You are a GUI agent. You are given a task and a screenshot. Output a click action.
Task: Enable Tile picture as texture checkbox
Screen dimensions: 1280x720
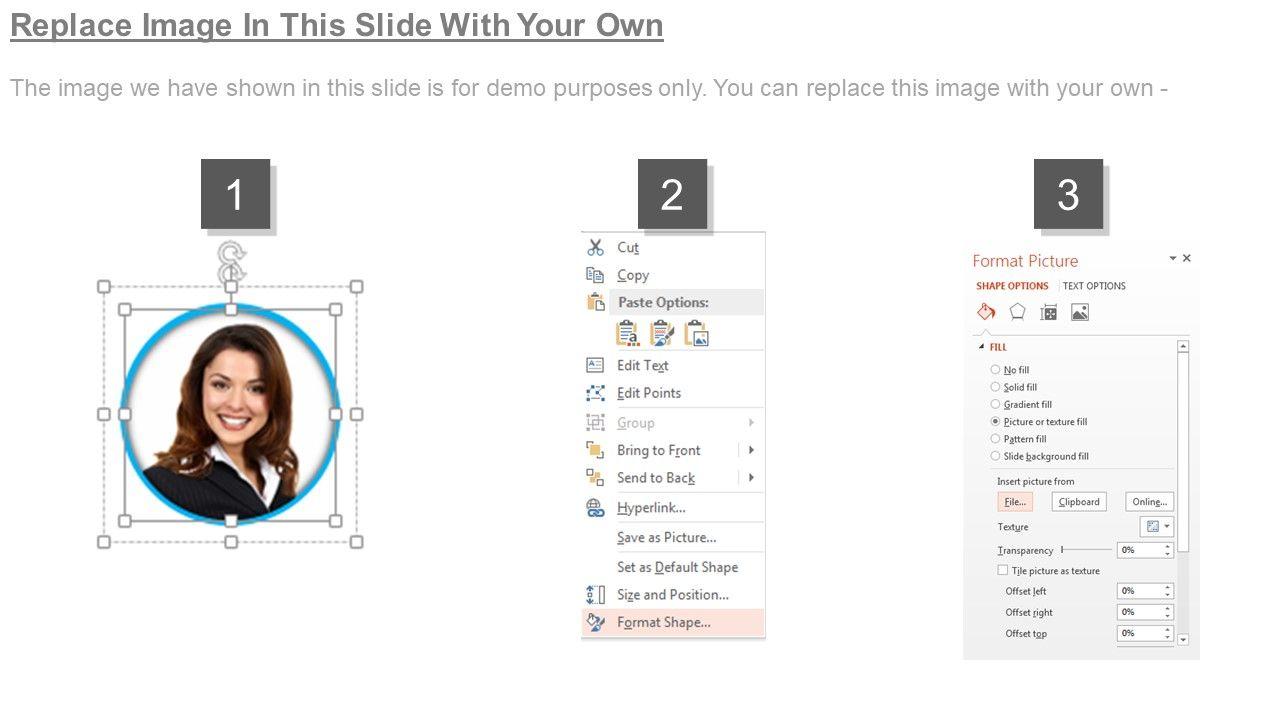point(1003,571)
